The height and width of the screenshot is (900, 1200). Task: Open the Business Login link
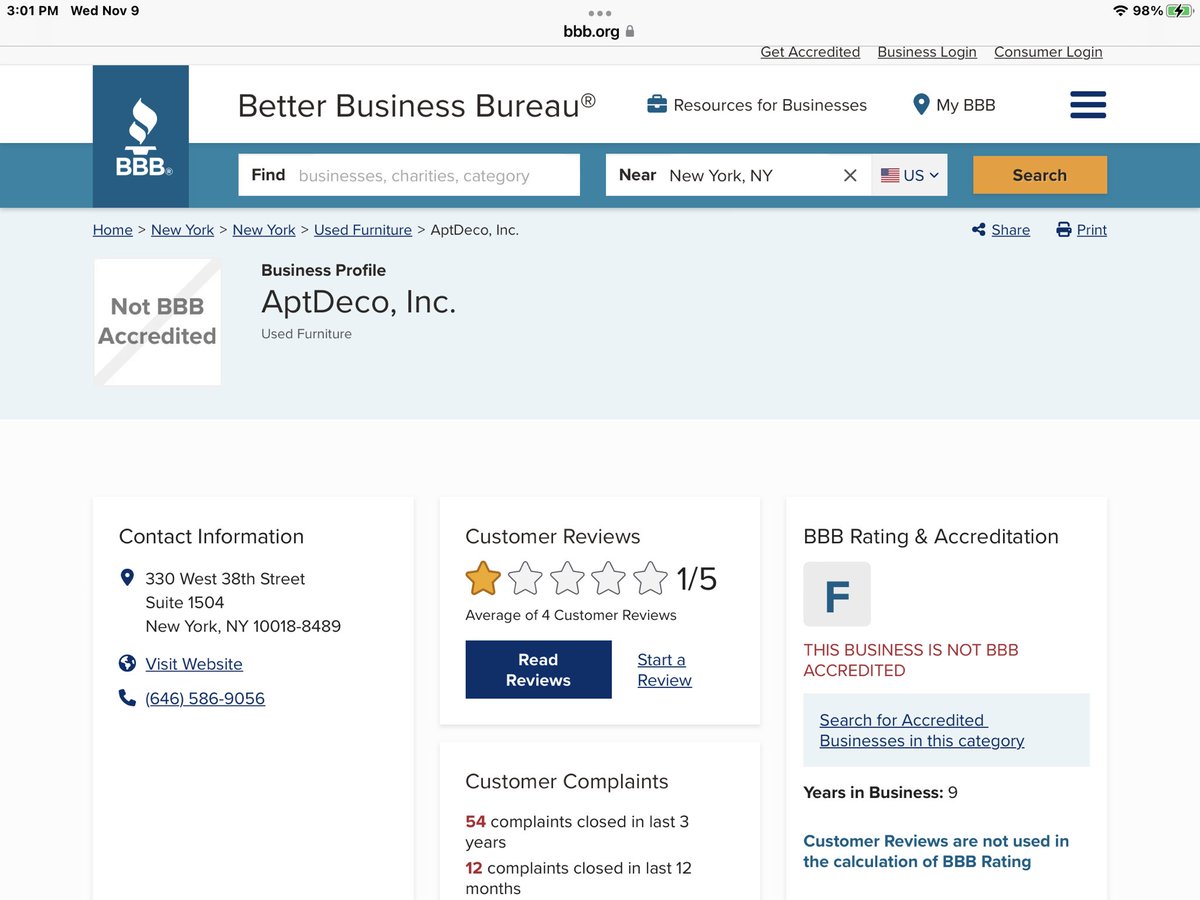click(x=927, y=52)
